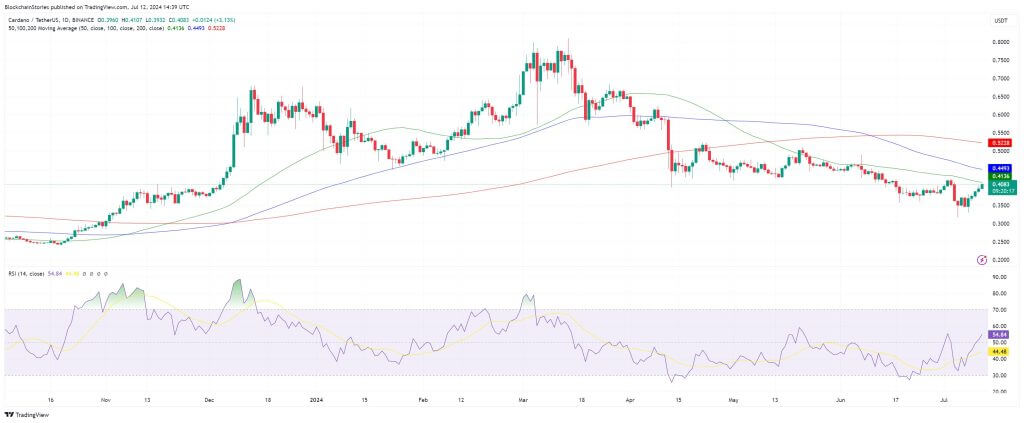
Task: Click the 0.3500 price axis tick
Action: click(x=999, y=206)
